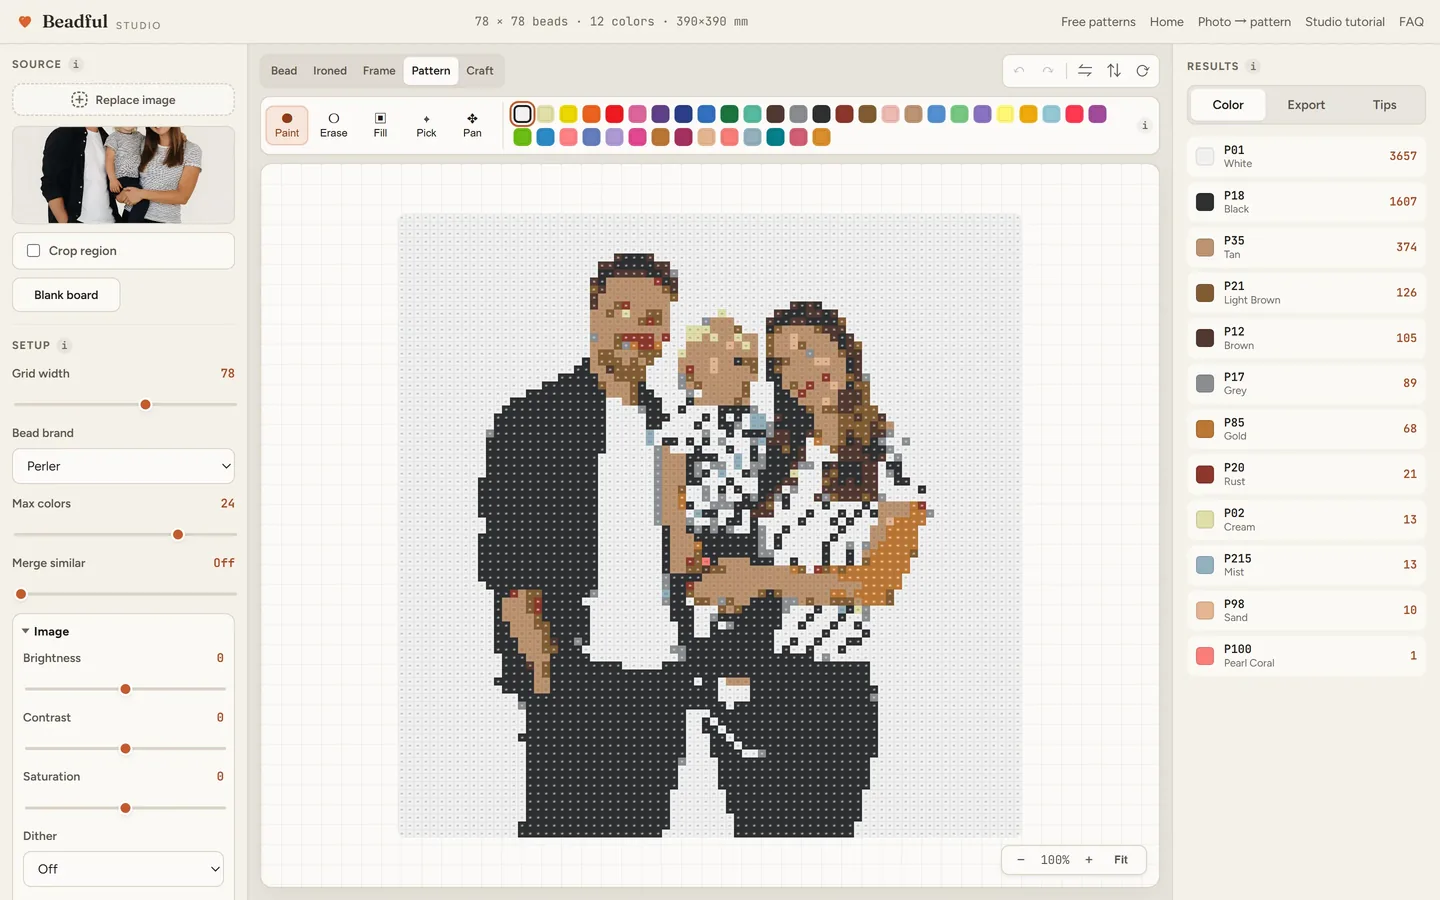1440x900 pixels.
Task: Pick the purple swatch in the top palette row
Action: (x=660, y=114)
